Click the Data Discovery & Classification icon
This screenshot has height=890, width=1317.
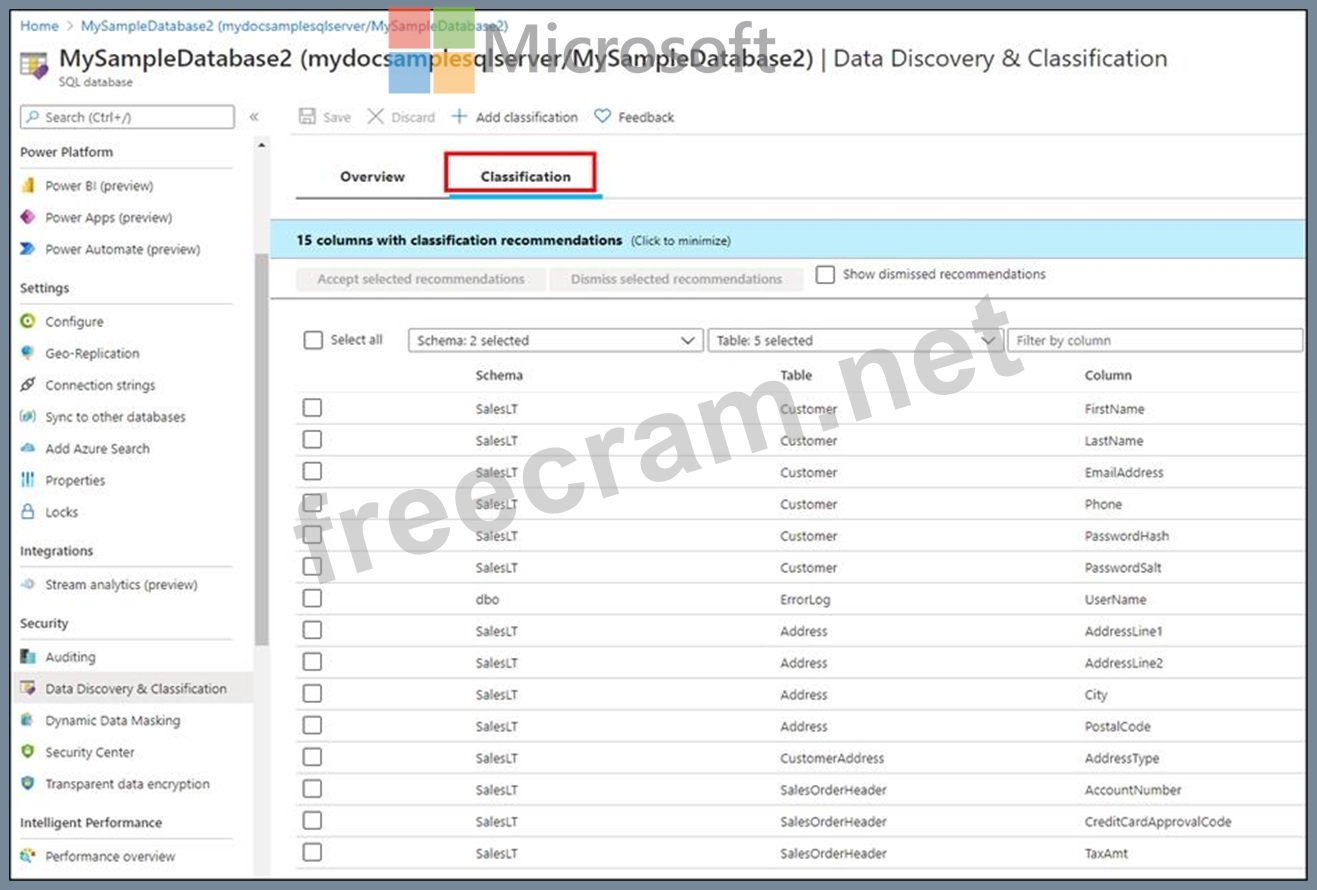(28, 688)
